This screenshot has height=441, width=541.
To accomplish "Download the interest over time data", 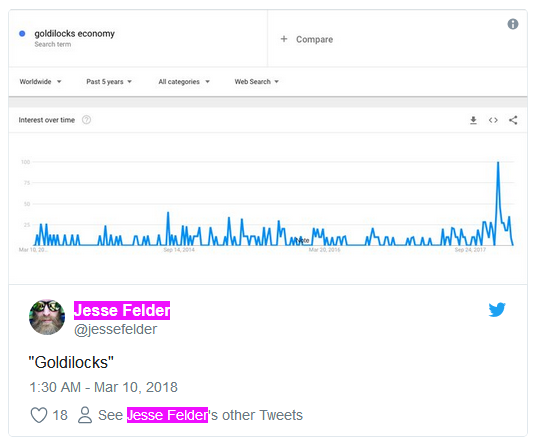I will [x=473, y=120].
